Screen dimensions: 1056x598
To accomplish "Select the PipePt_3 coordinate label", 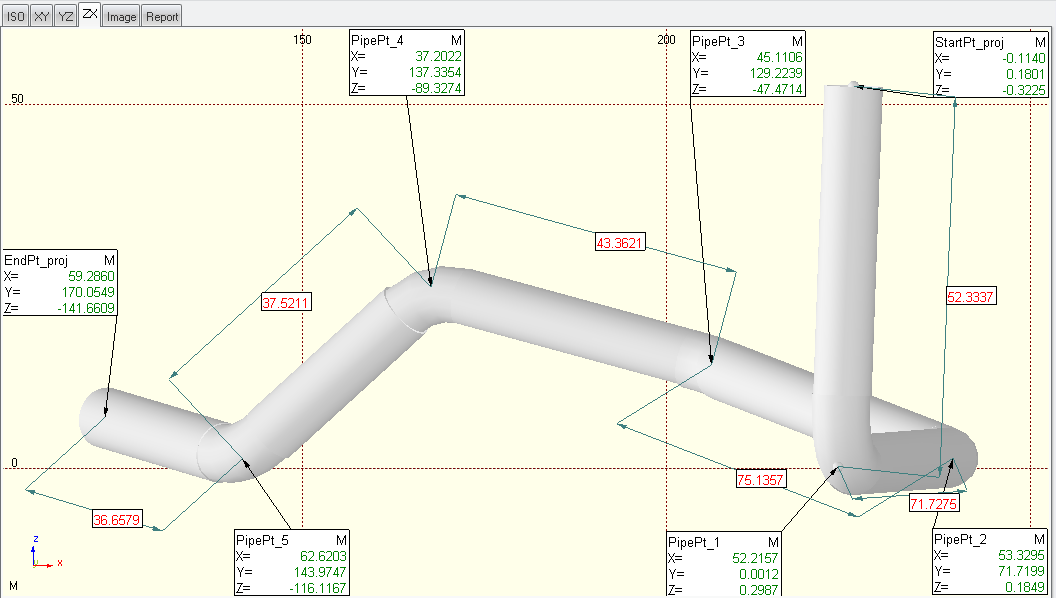I will (747, 64).
